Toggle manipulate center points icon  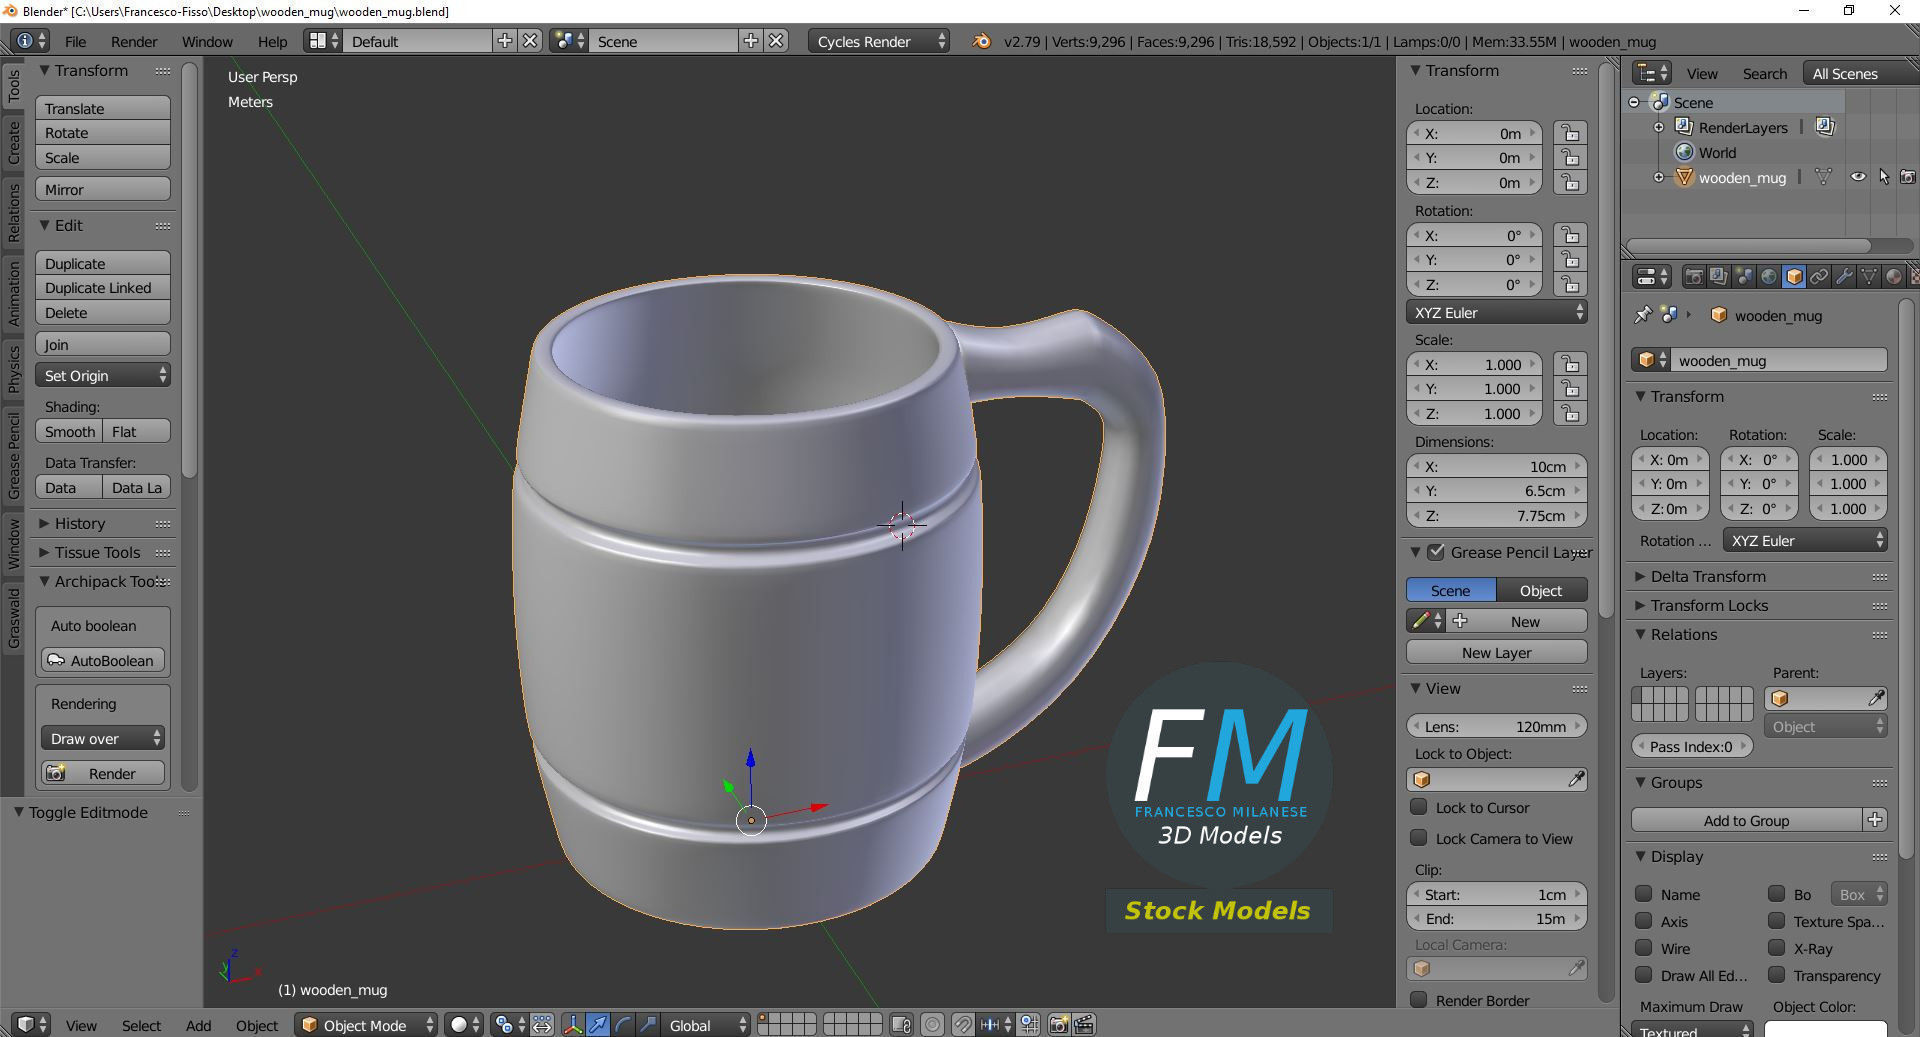[x=542, y=1025]
